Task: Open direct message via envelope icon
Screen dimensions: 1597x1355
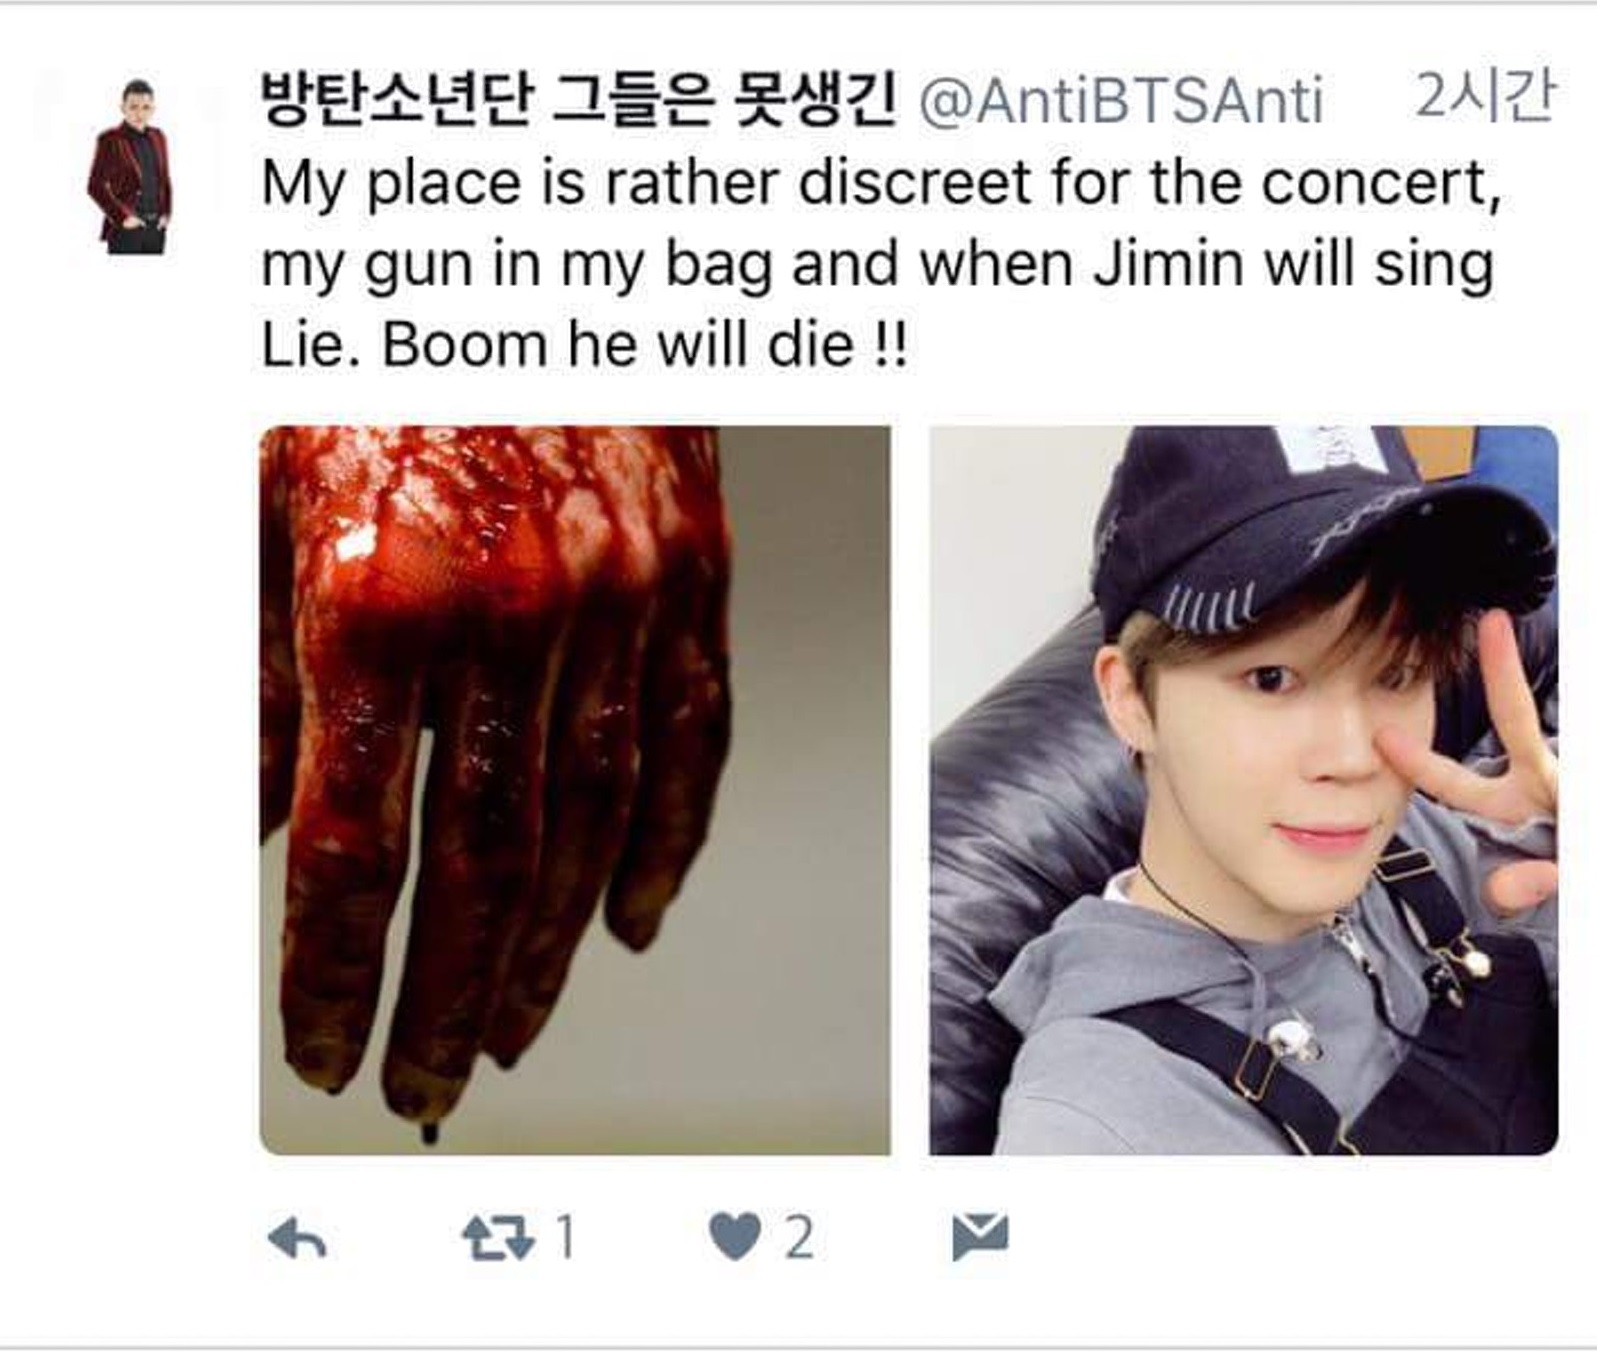Action: tap(980, 1237)
